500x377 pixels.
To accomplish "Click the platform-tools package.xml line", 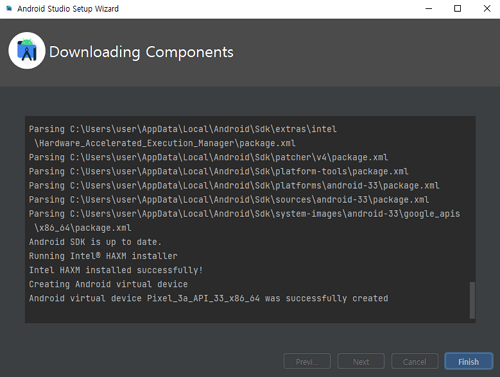I will coord(218,171).
